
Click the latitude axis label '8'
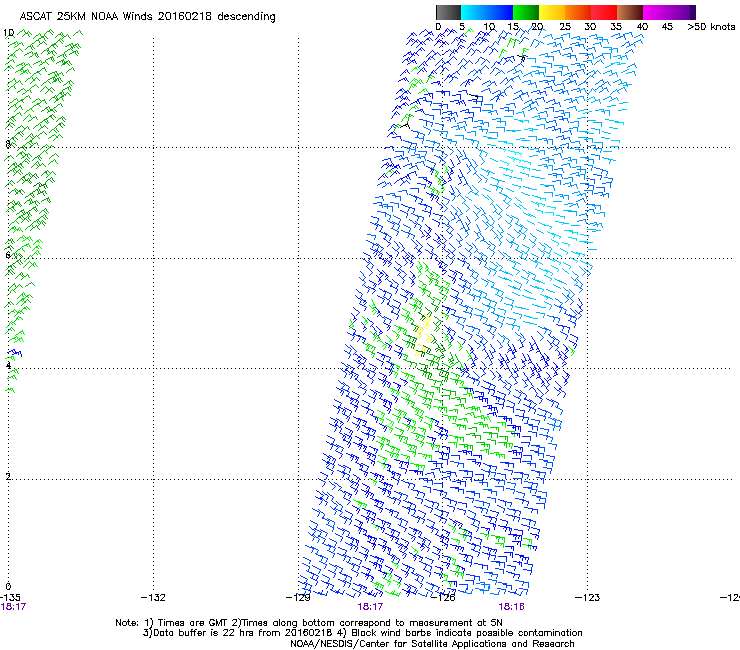pyautogui.click(x=8, y=144)
